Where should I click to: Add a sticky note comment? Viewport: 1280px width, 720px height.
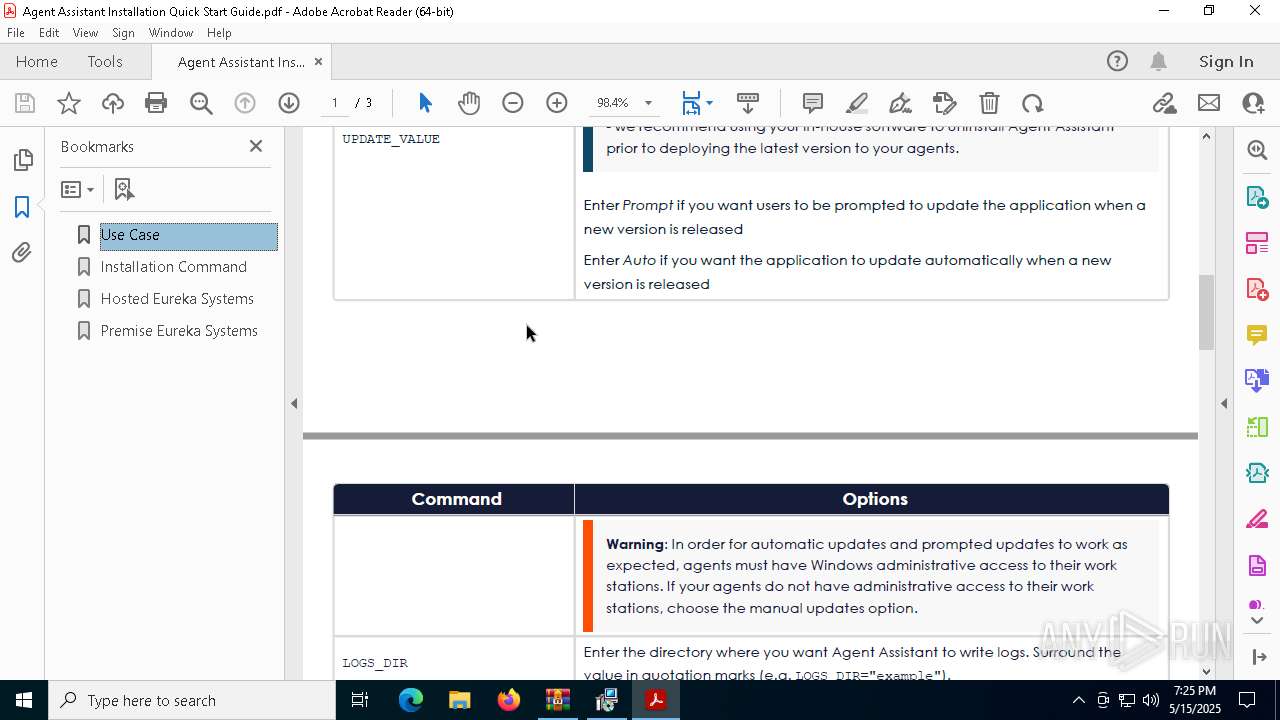[813, 103]
